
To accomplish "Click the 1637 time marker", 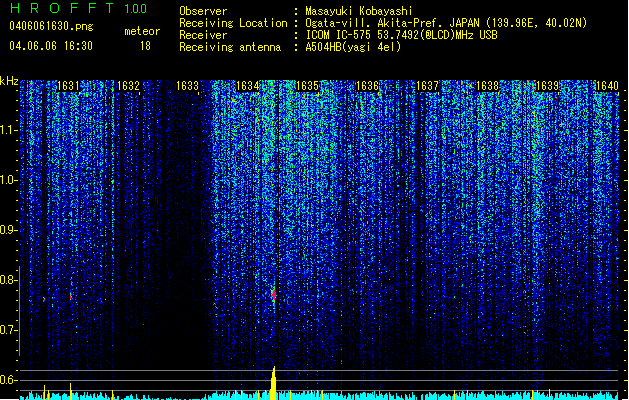I will click(x=427, y=86).
